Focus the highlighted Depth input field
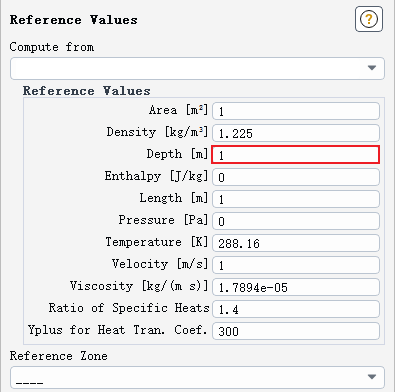This screenshot has width=395, height=392. [296, 155]
